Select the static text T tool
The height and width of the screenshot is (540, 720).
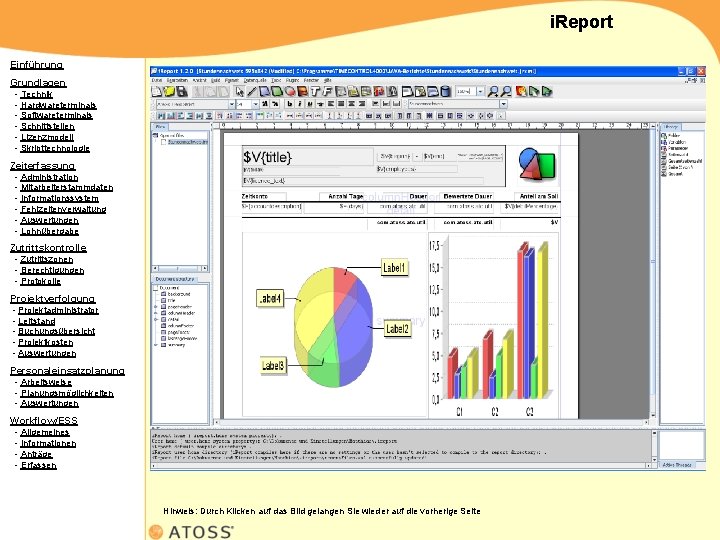pyautogui.click(x=315, y=91)
